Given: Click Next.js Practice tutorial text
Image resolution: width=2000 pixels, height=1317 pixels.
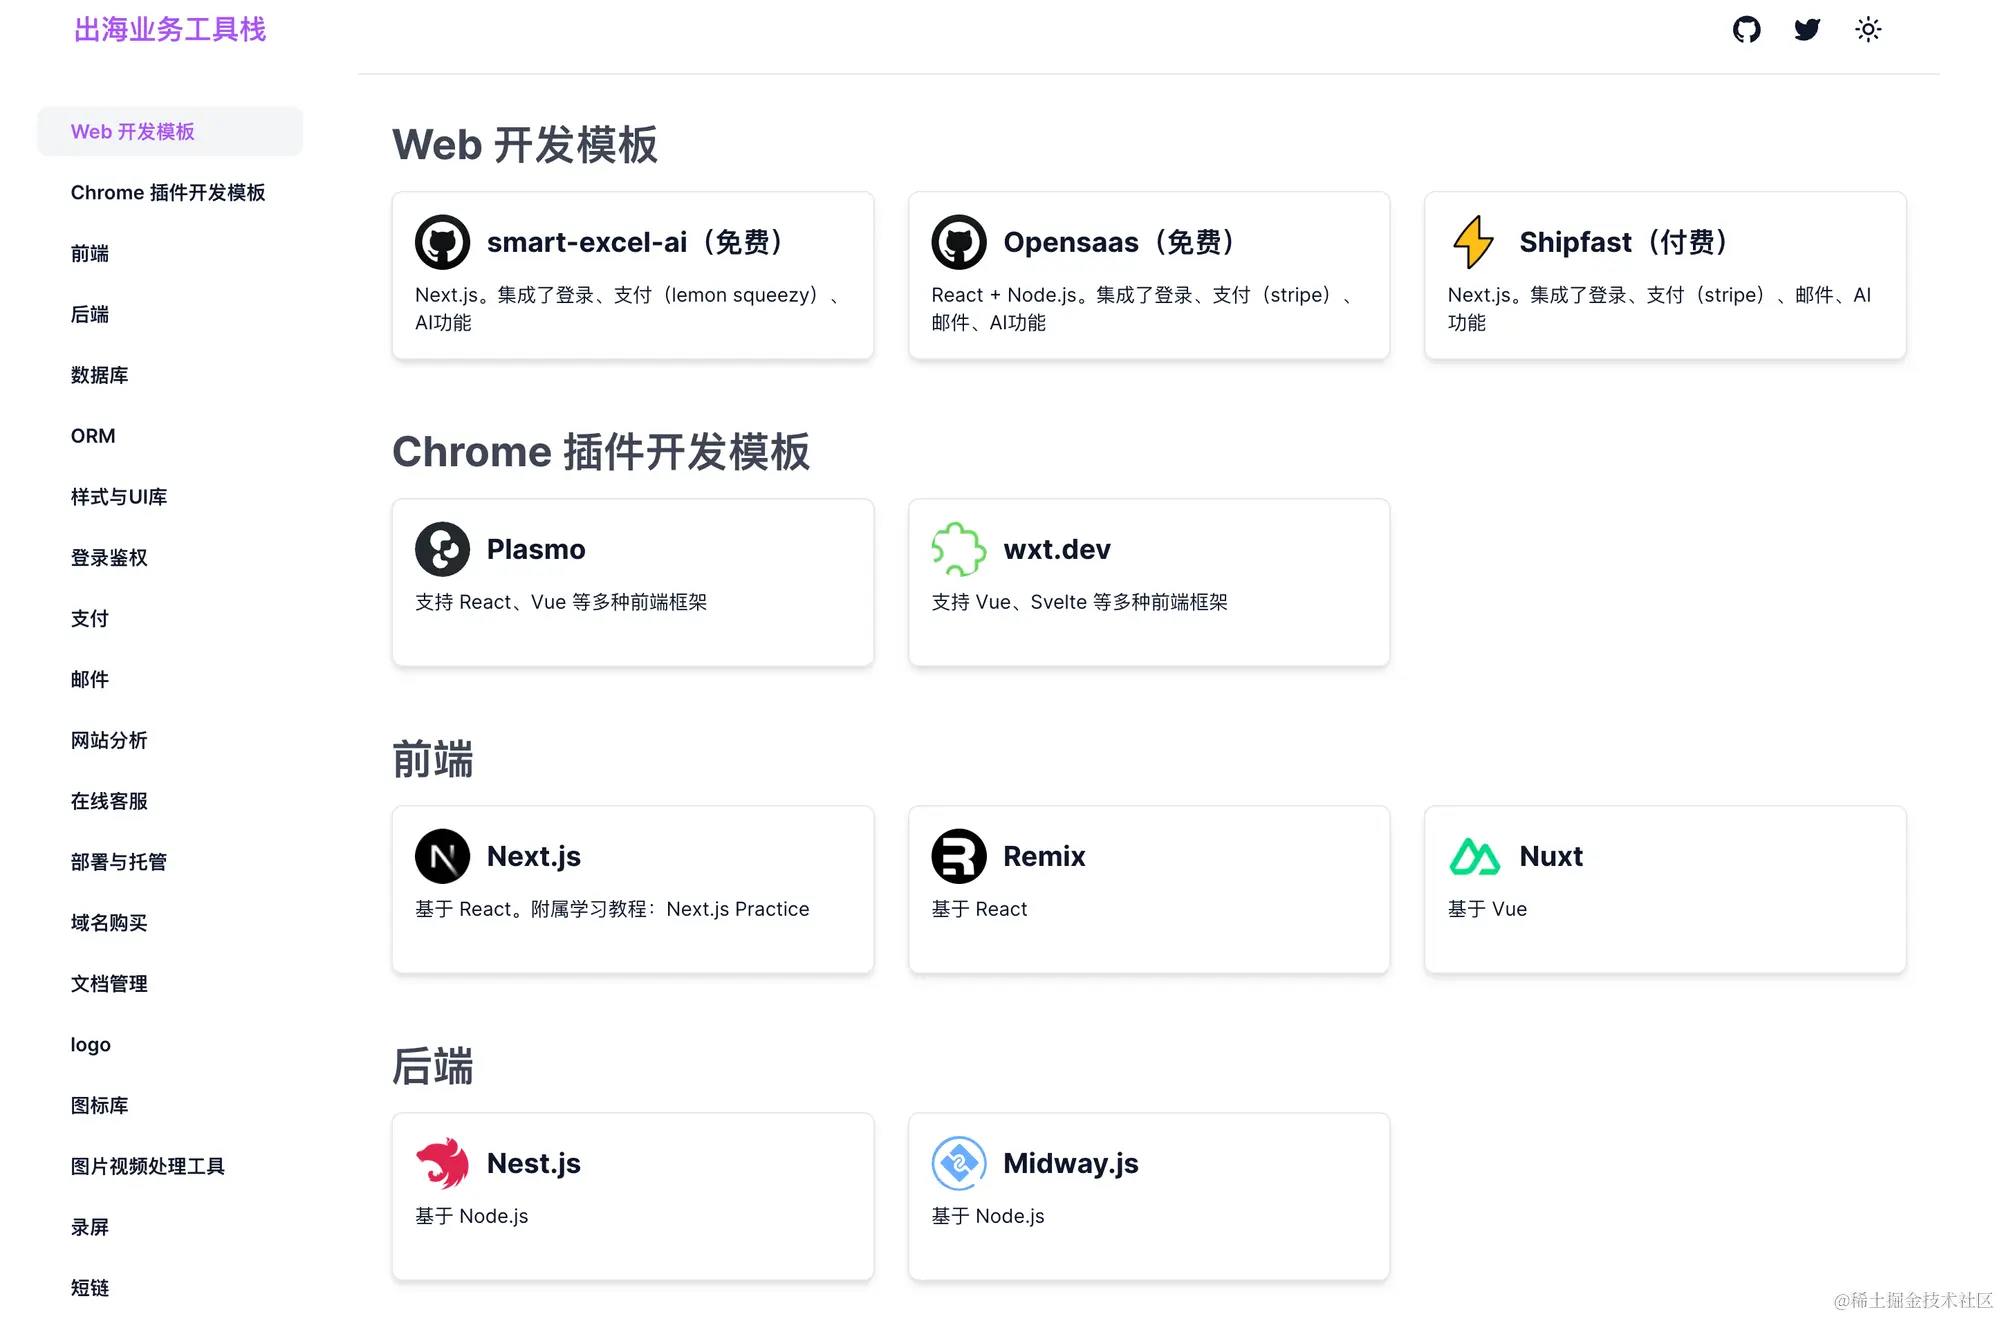Looking at the screenshot, I should (738, 909).
